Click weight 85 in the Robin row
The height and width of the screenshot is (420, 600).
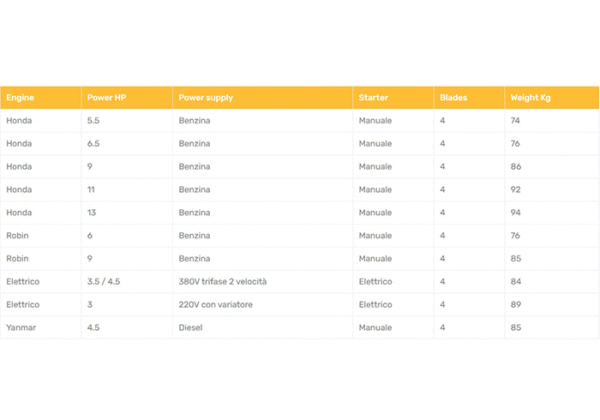pos(516,259)
